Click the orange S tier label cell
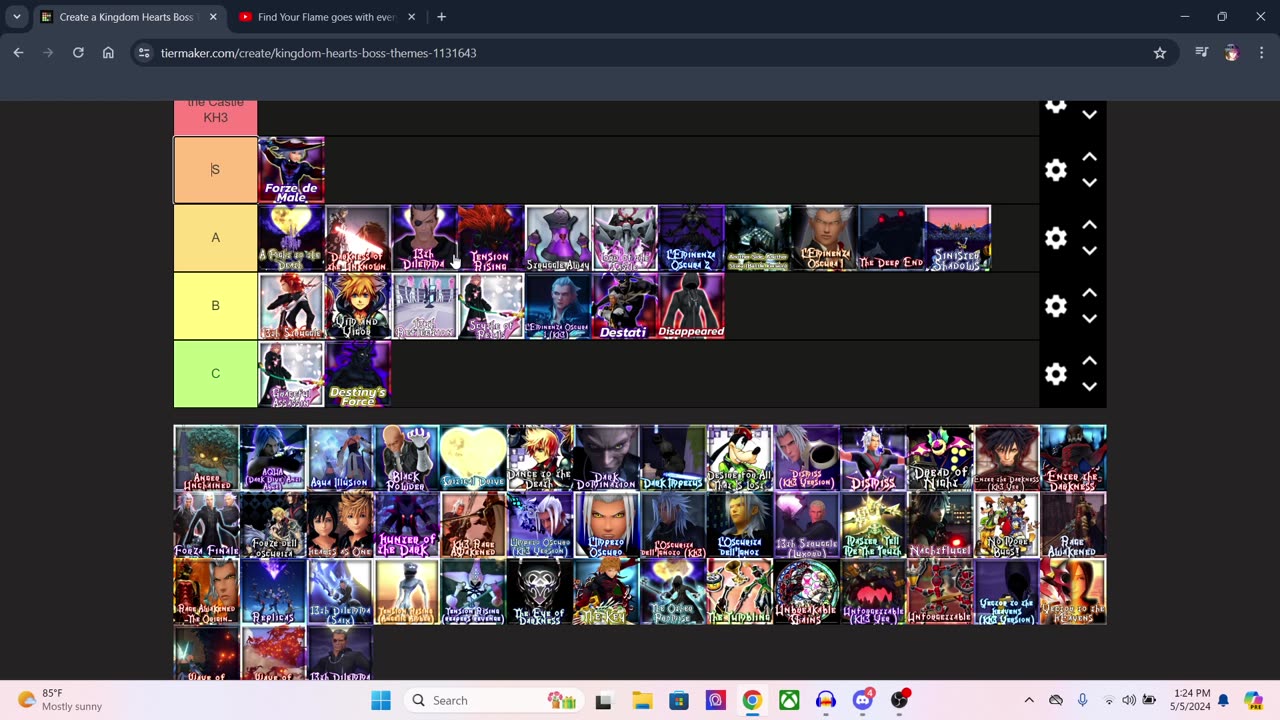Image resolution: width=1280 pixels, height=720 pixels. click(215, 170)
